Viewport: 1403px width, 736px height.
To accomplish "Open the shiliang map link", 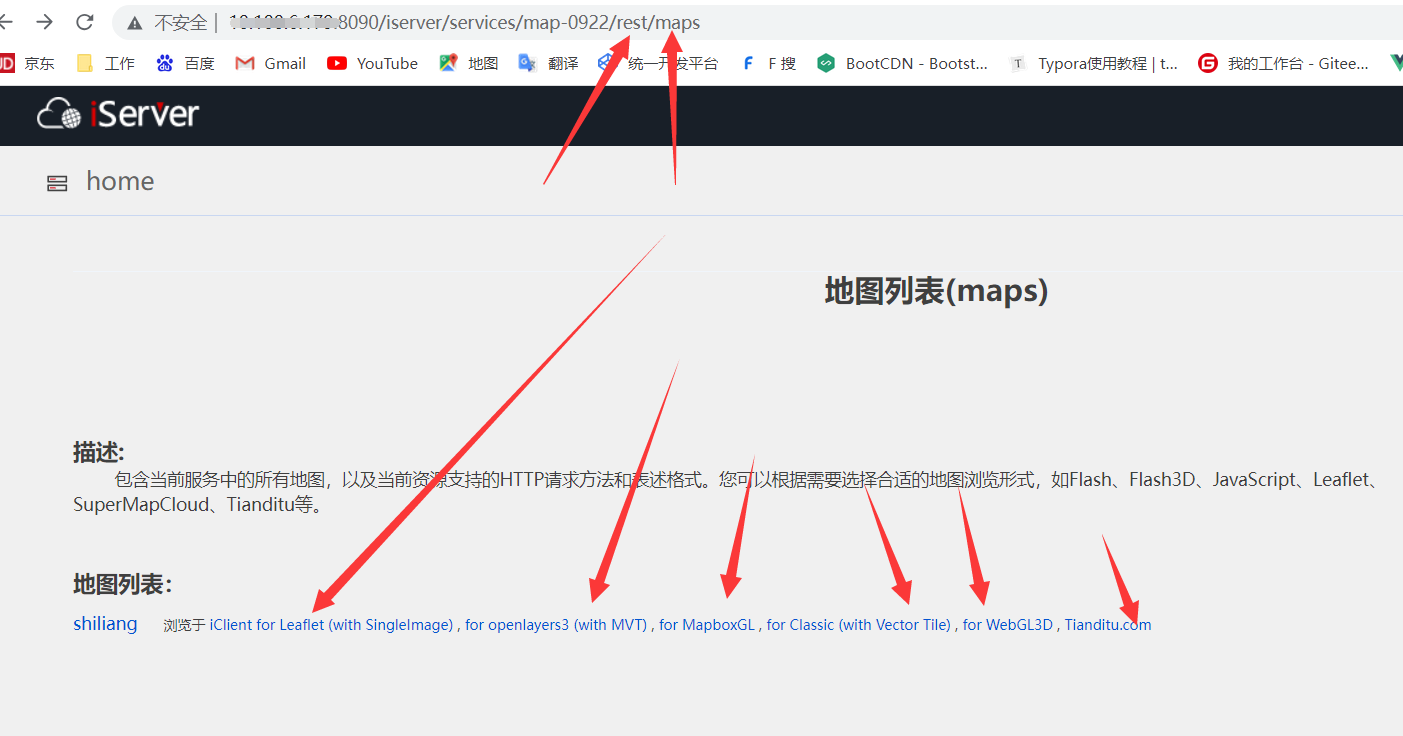I will click(105, 624).
